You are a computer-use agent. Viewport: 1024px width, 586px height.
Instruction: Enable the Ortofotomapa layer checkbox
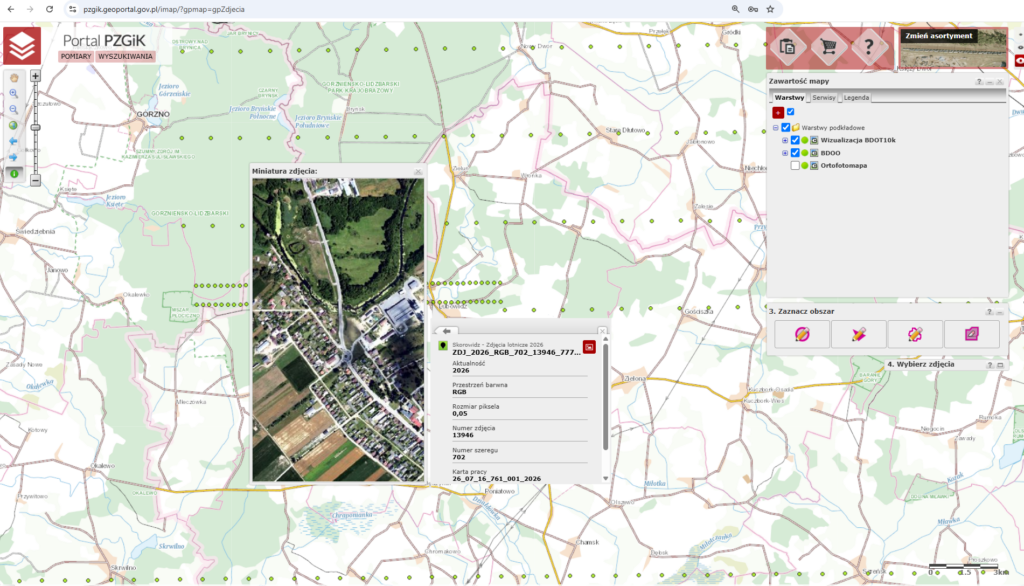[x=795, y=166]
